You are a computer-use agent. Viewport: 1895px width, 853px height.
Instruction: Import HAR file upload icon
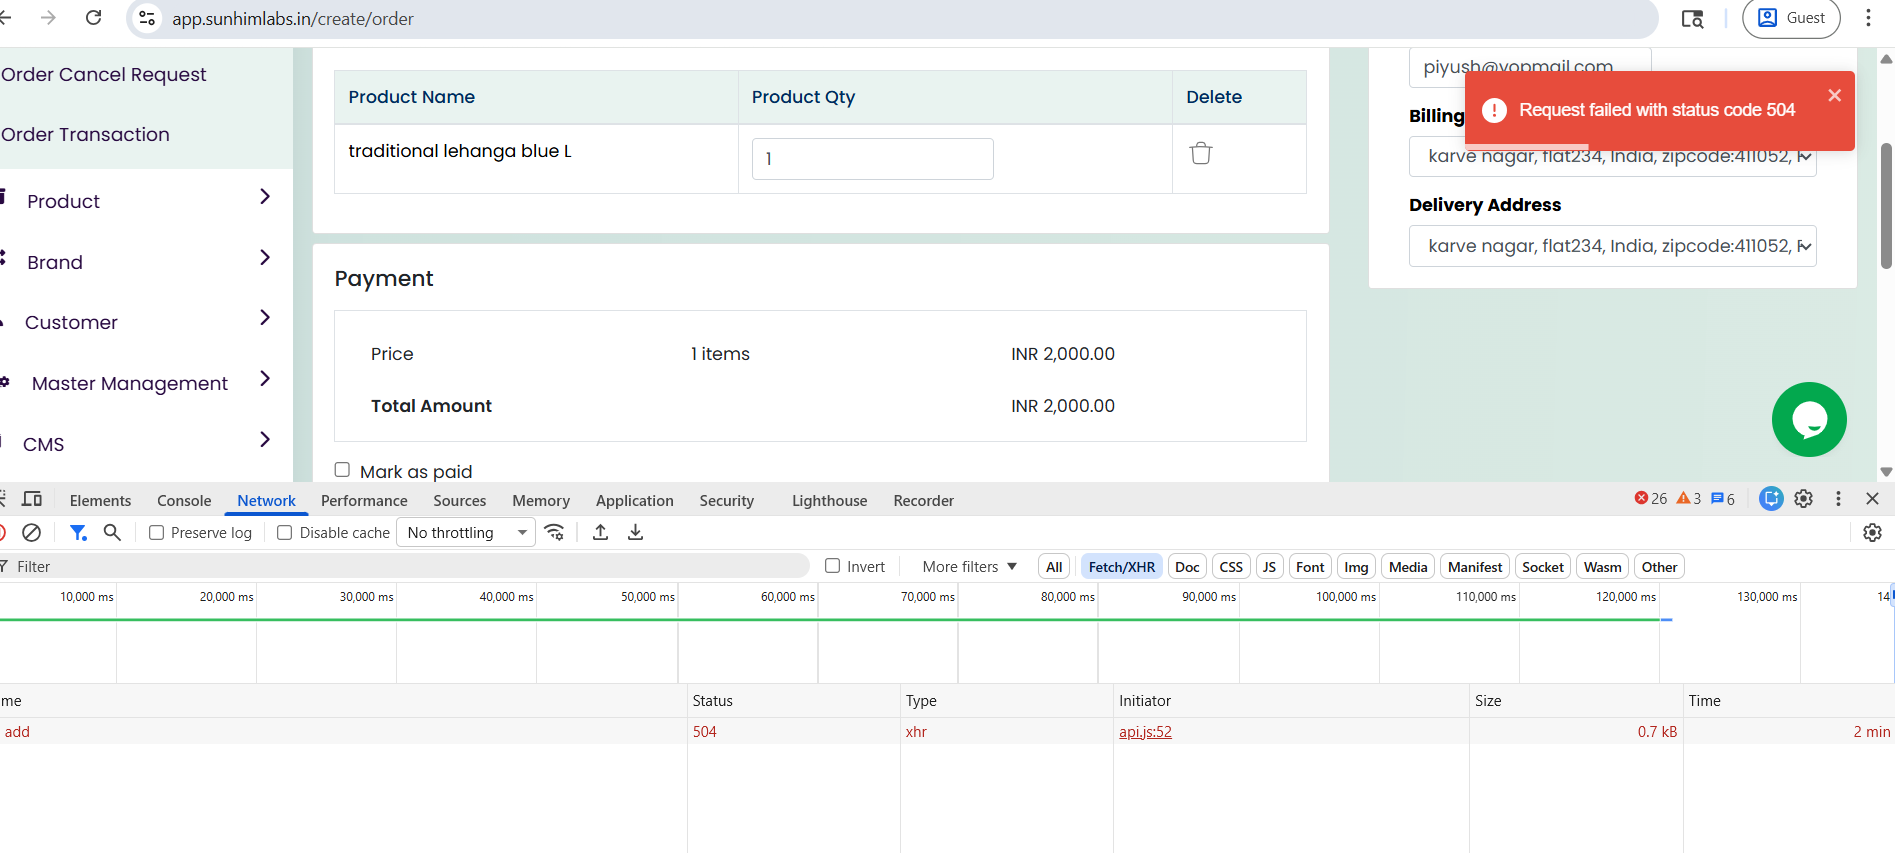[x=600, y=532]
